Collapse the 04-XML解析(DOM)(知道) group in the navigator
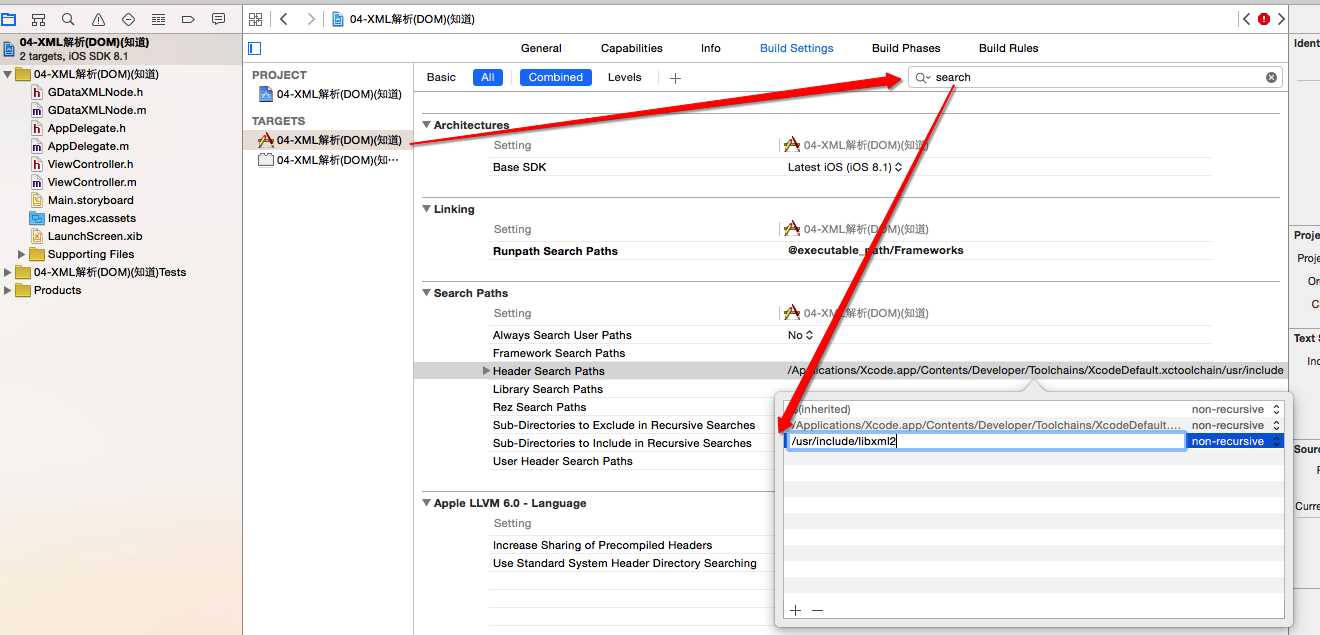1320x635 pixels. [8, 74]
